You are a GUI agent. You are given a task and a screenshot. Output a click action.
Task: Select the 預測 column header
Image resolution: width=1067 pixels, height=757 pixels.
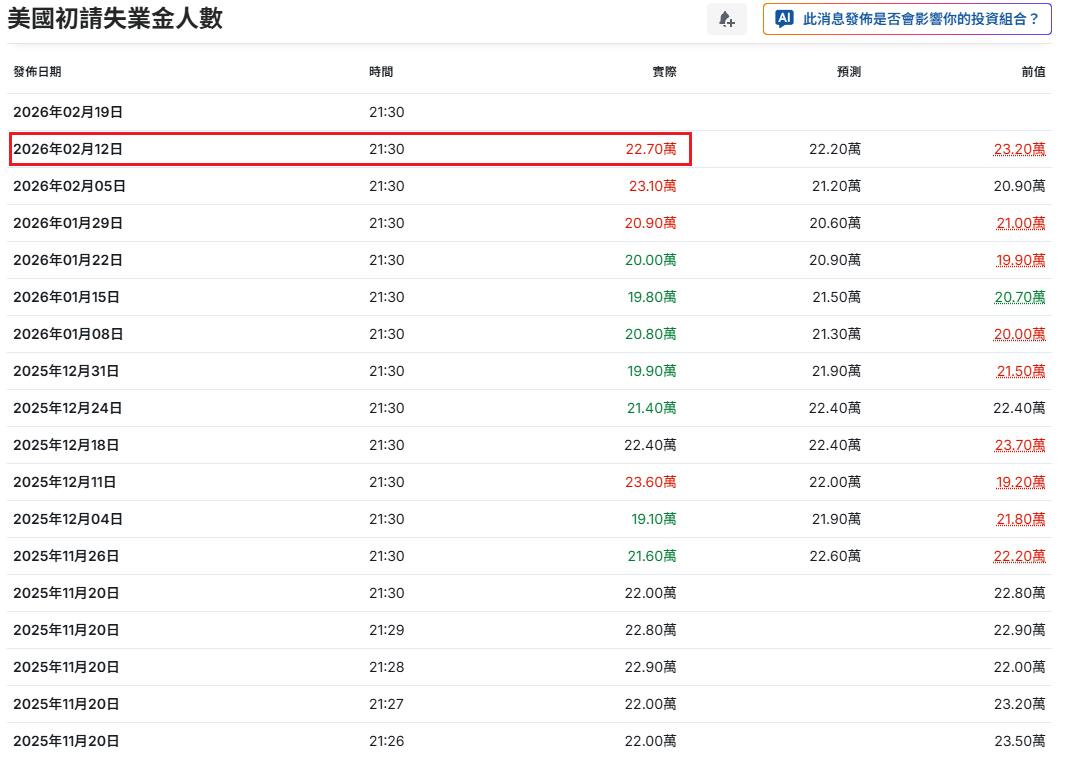[x=848, y=72]
